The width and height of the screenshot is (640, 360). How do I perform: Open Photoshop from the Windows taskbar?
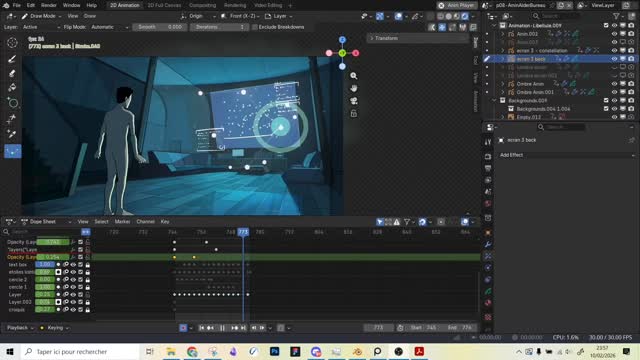click(x=274, y=351)
